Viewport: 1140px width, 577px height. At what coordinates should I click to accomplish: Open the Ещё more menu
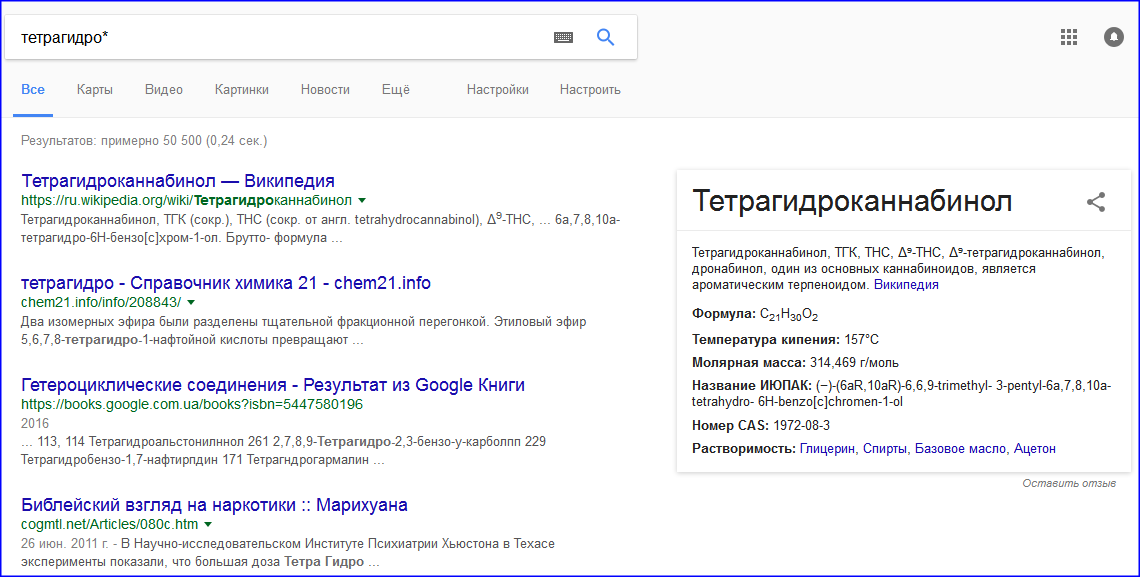point(395,90)
